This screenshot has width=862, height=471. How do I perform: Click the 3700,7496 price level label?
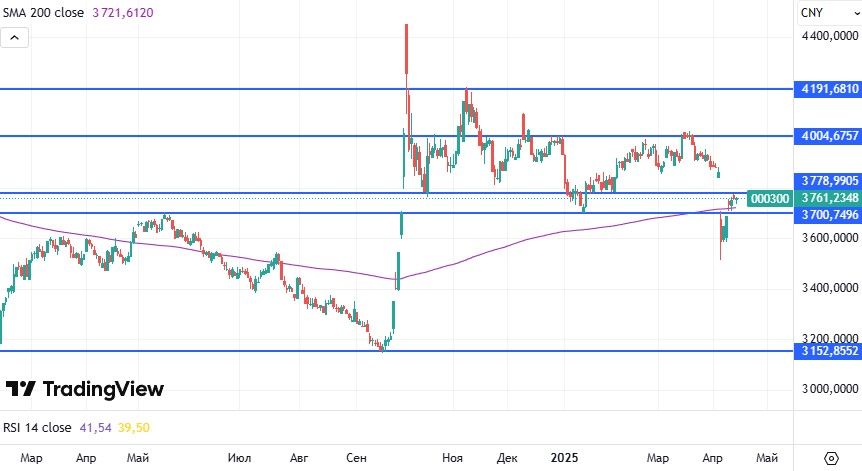pyautogui.click(x=829, y=214)
